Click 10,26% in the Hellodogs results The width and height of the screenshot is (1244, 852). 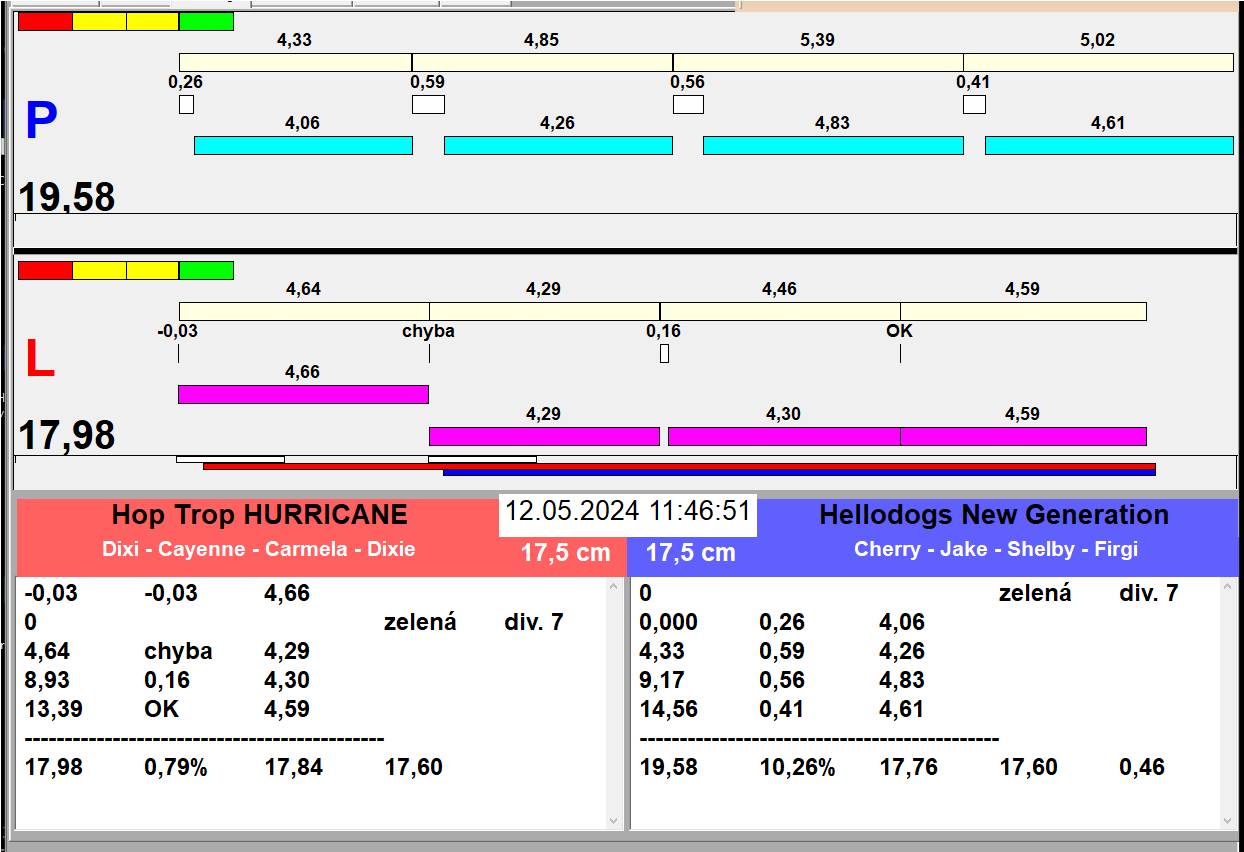click(x=797, y=768)
